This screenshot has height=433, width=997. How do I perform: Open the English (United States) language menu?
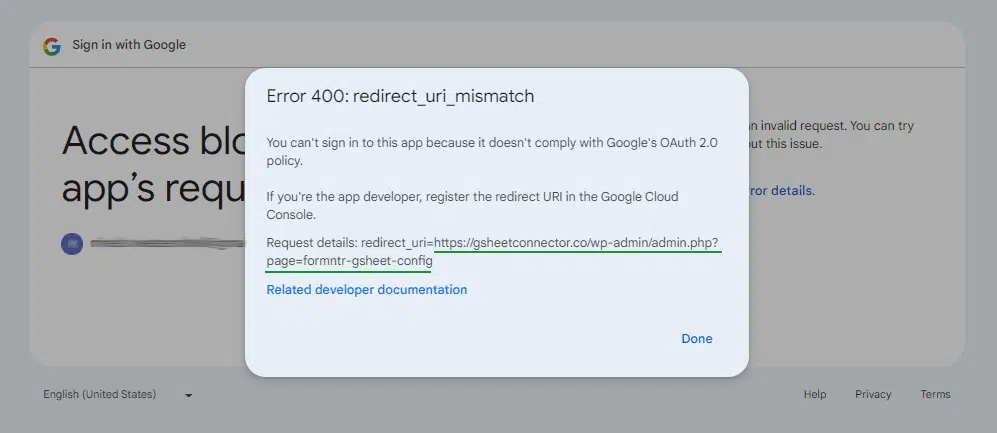[x=100, y=394]
